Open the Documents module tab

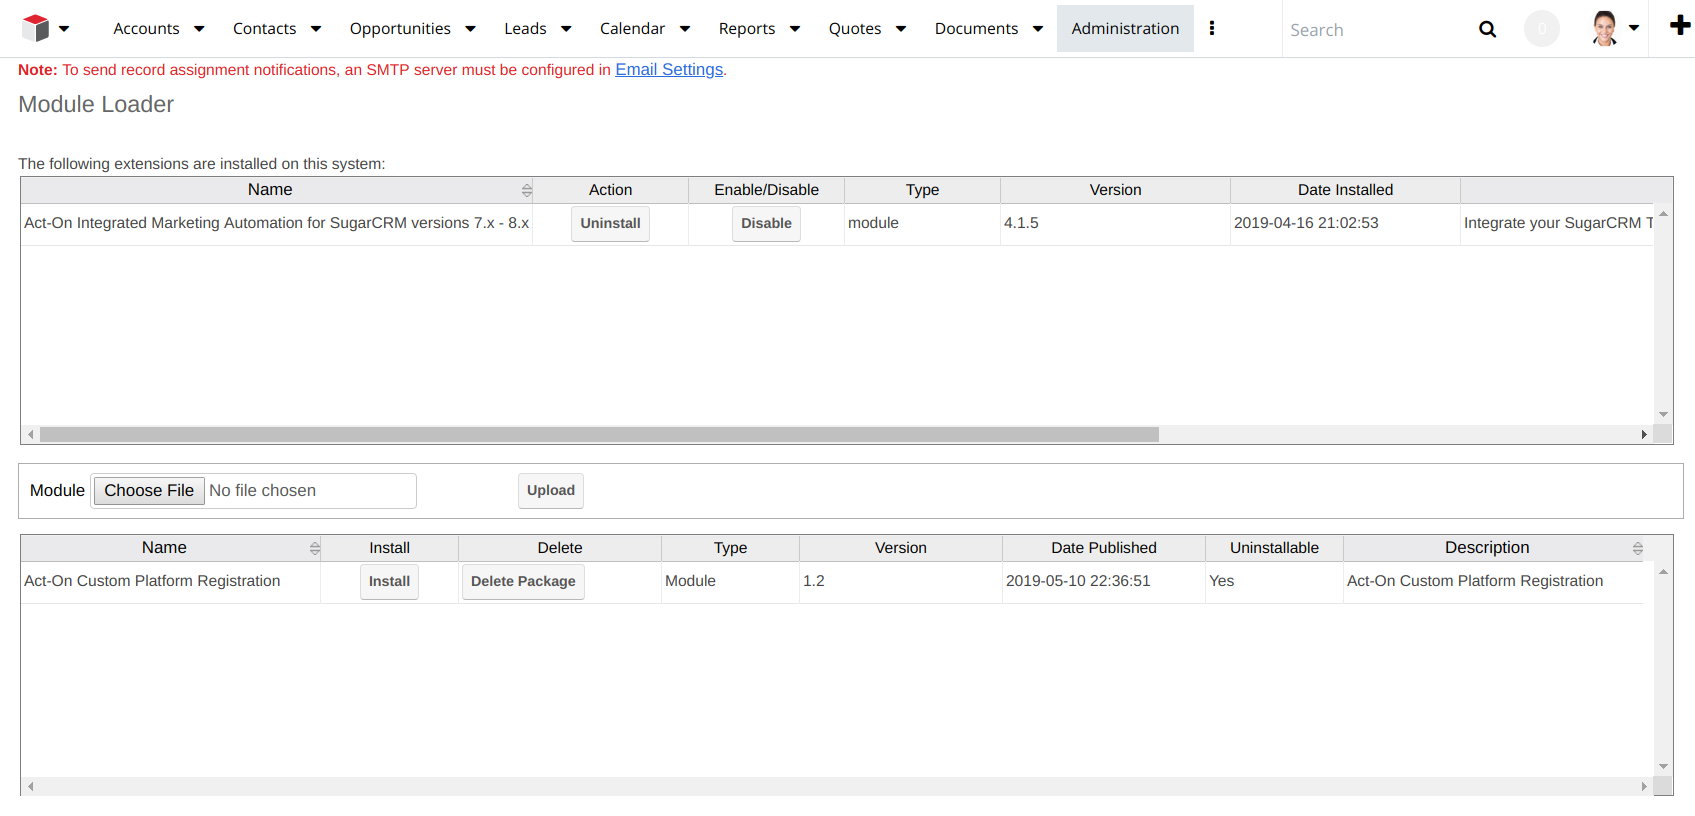click(976, 29)
